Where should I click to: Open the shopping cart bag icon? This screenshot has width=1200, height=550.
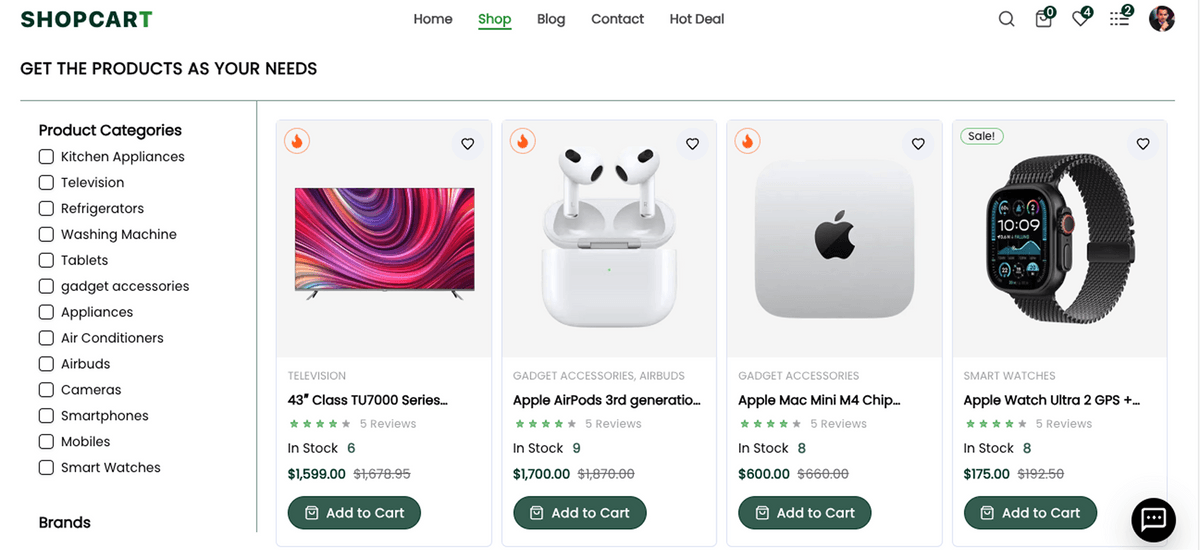pyautogui.click(x=1043, y=19)
